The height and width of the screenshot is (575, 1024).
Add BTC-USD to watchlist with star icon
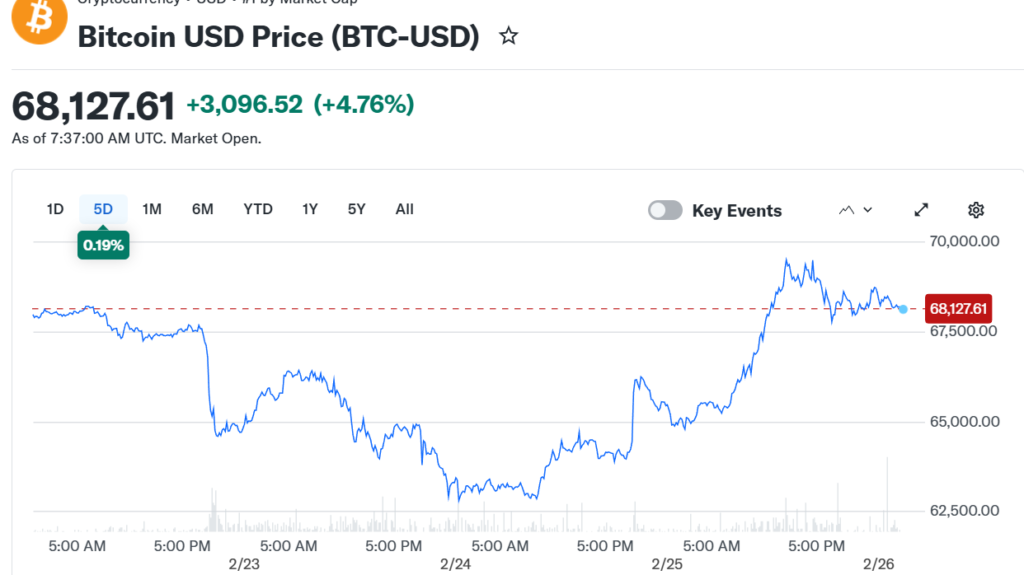point(509,37)
